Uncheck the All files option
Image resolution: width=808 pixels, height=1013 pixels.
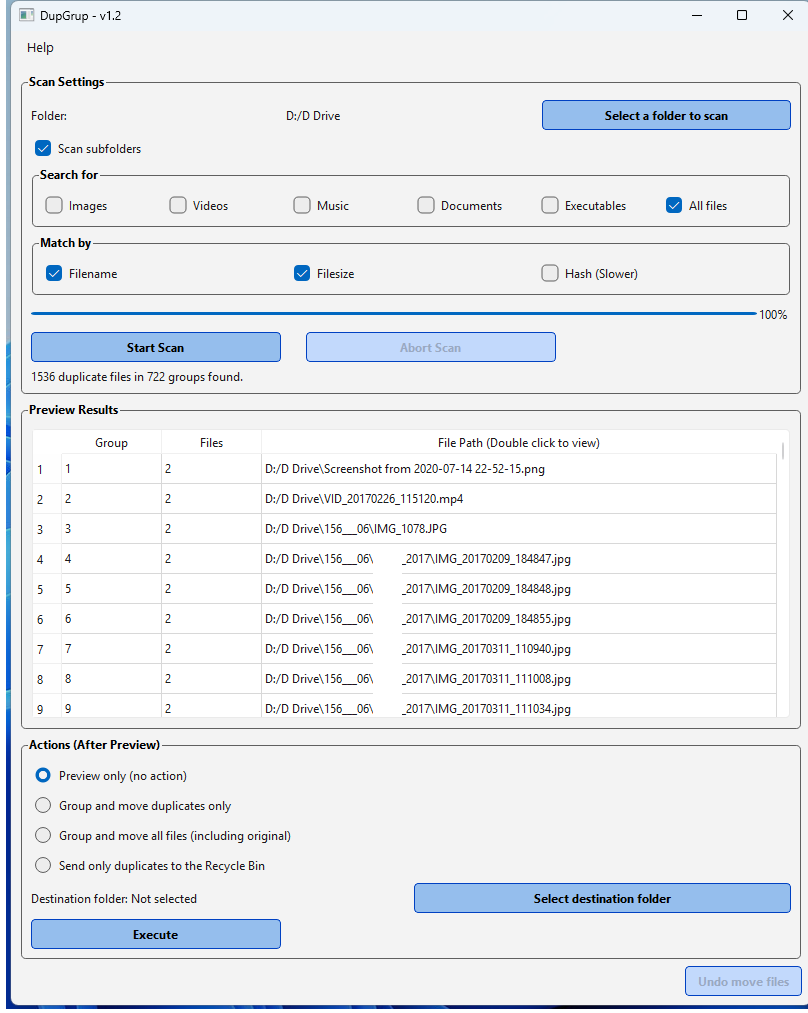(x=674, y=204)
